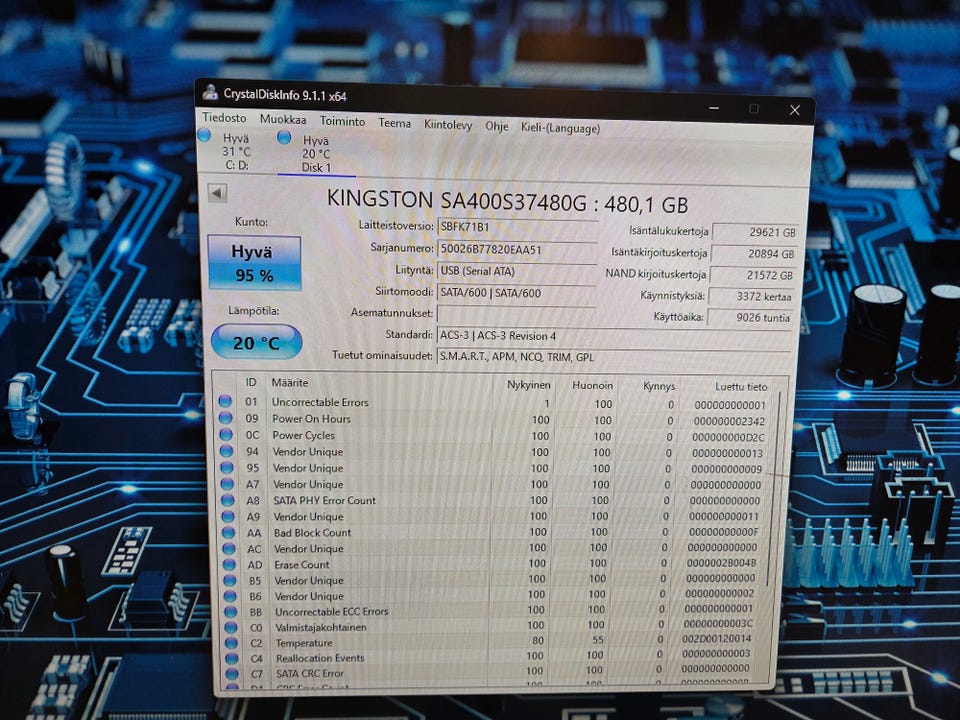The width and height of the screenshot is (960, 720).
Task: Click the CrystalDiskInfo title bar icon
Action: (211, 92)
